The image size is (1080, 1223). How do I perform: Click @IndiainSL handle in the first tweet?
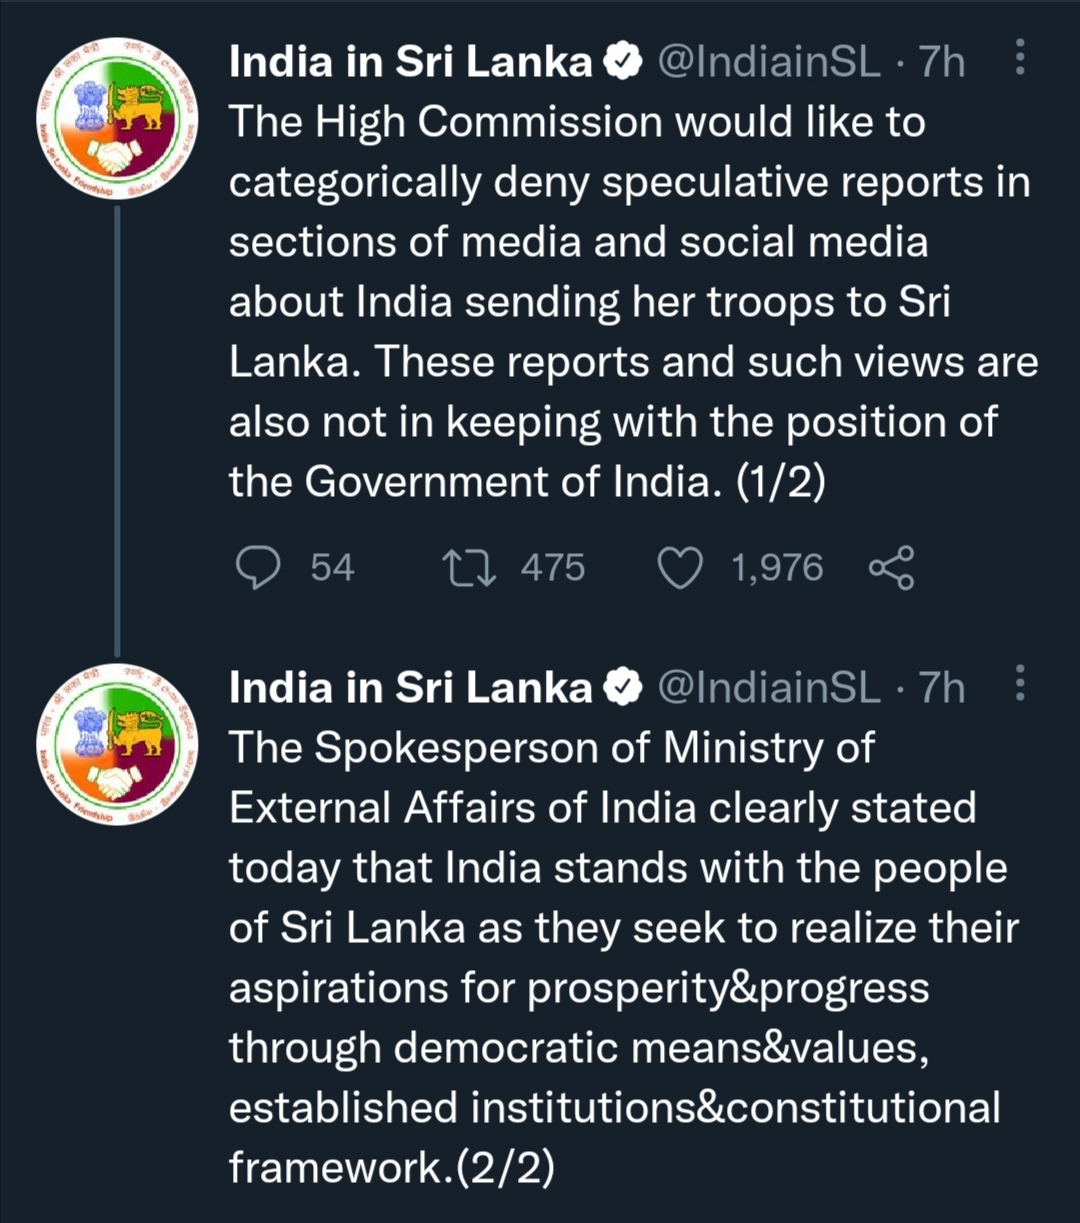[769, 63]
